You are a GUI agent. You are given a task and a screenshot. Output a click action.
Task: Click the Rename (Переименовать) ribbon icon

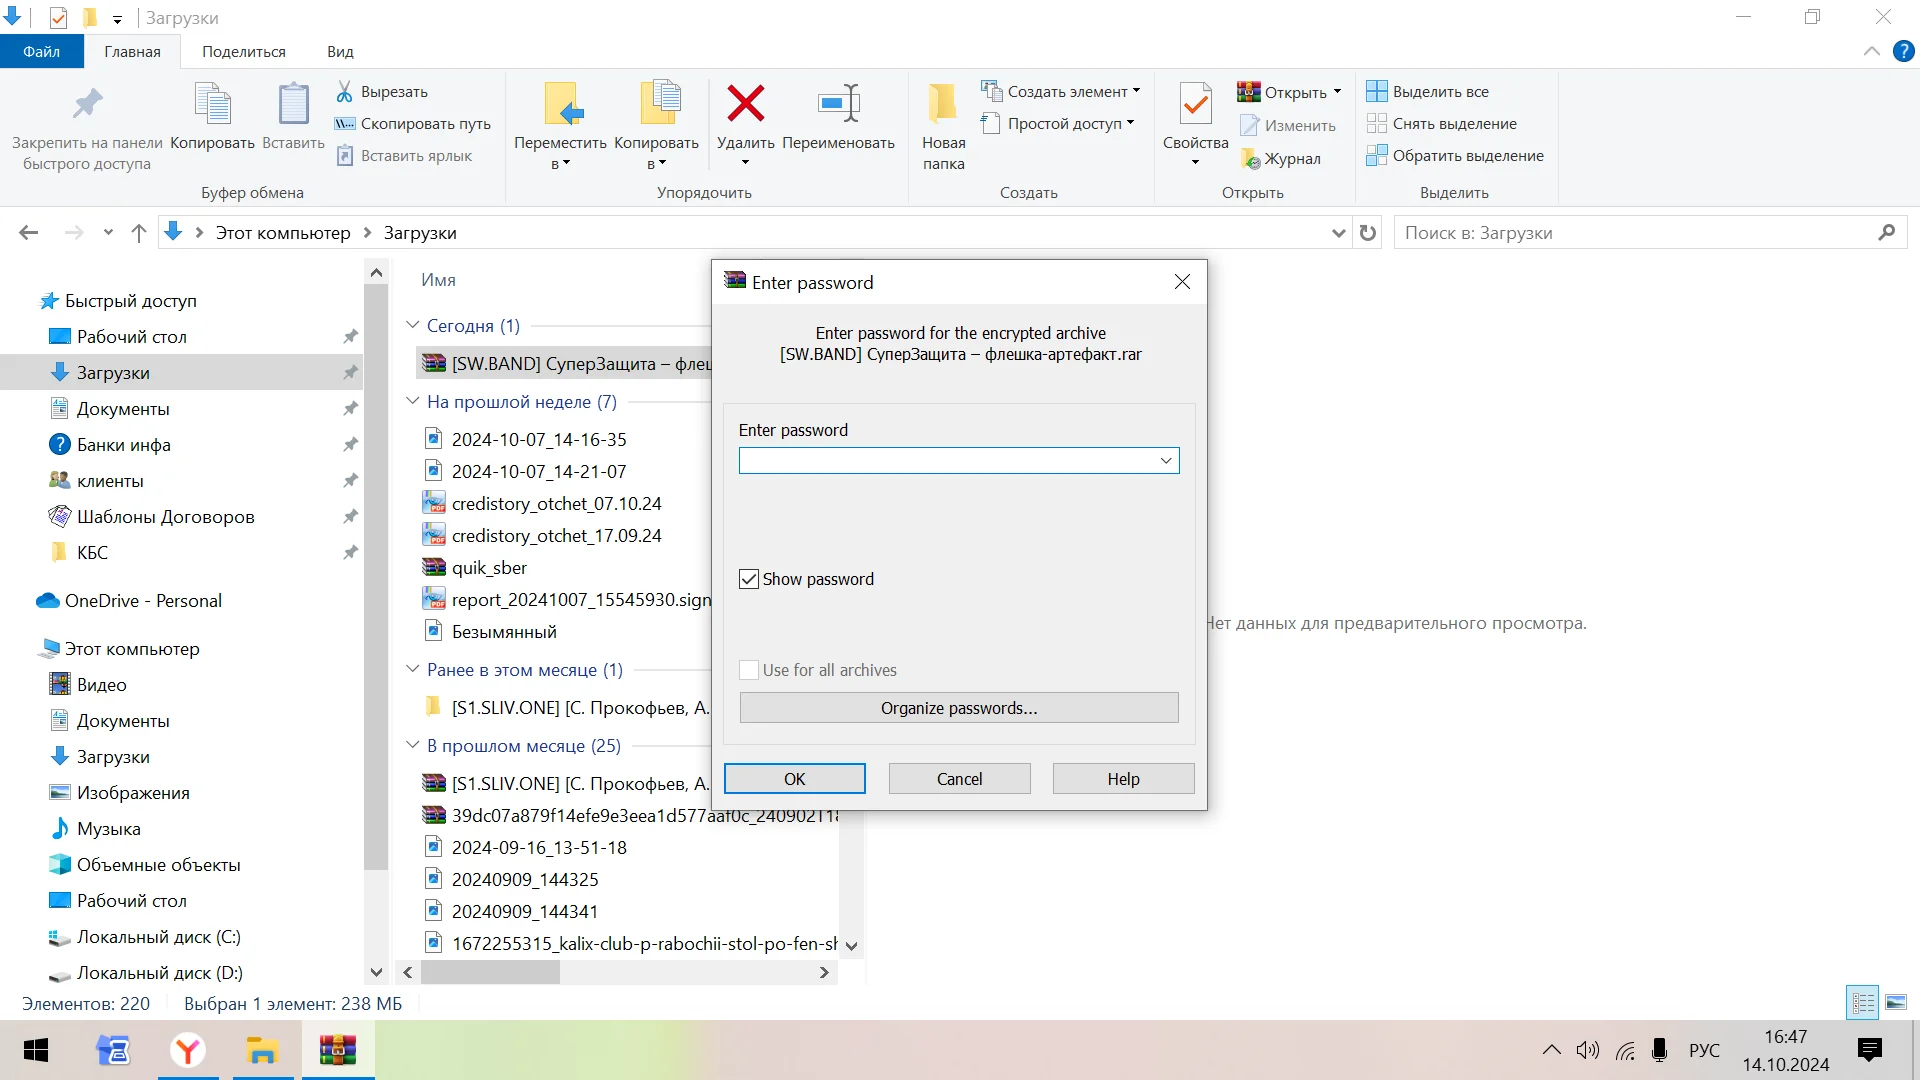tap(838, 104)
